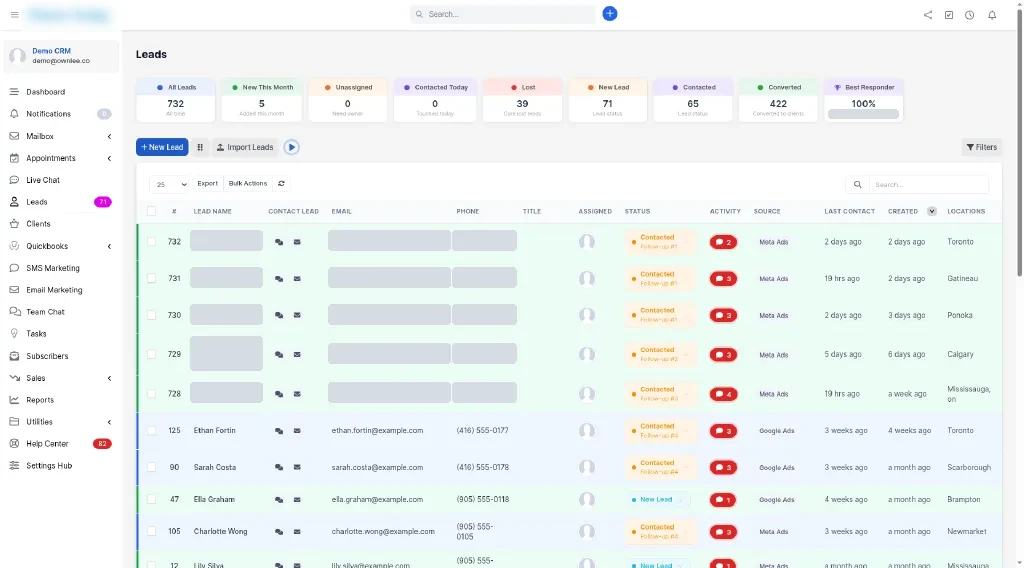The image size is (1024, 568).
Task: Click the email icon for Ethan Fortin
Action: point(297,431)
